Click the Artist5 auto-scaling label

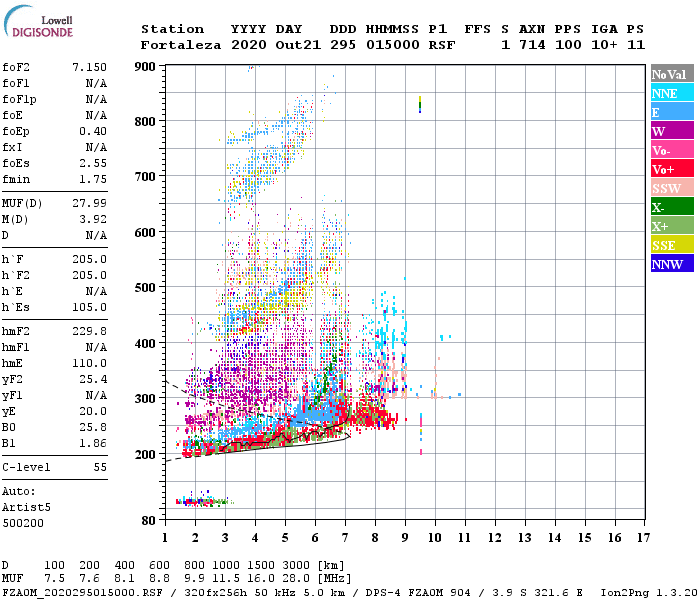point(26,508)
